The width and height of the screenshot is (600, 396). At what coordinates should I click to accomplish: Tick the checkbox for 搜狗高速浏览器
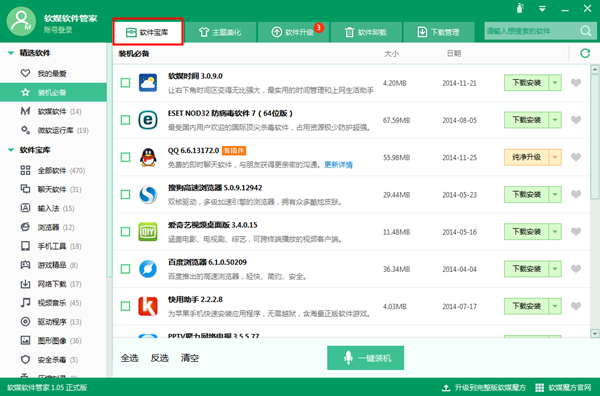(x=126, y=194)
